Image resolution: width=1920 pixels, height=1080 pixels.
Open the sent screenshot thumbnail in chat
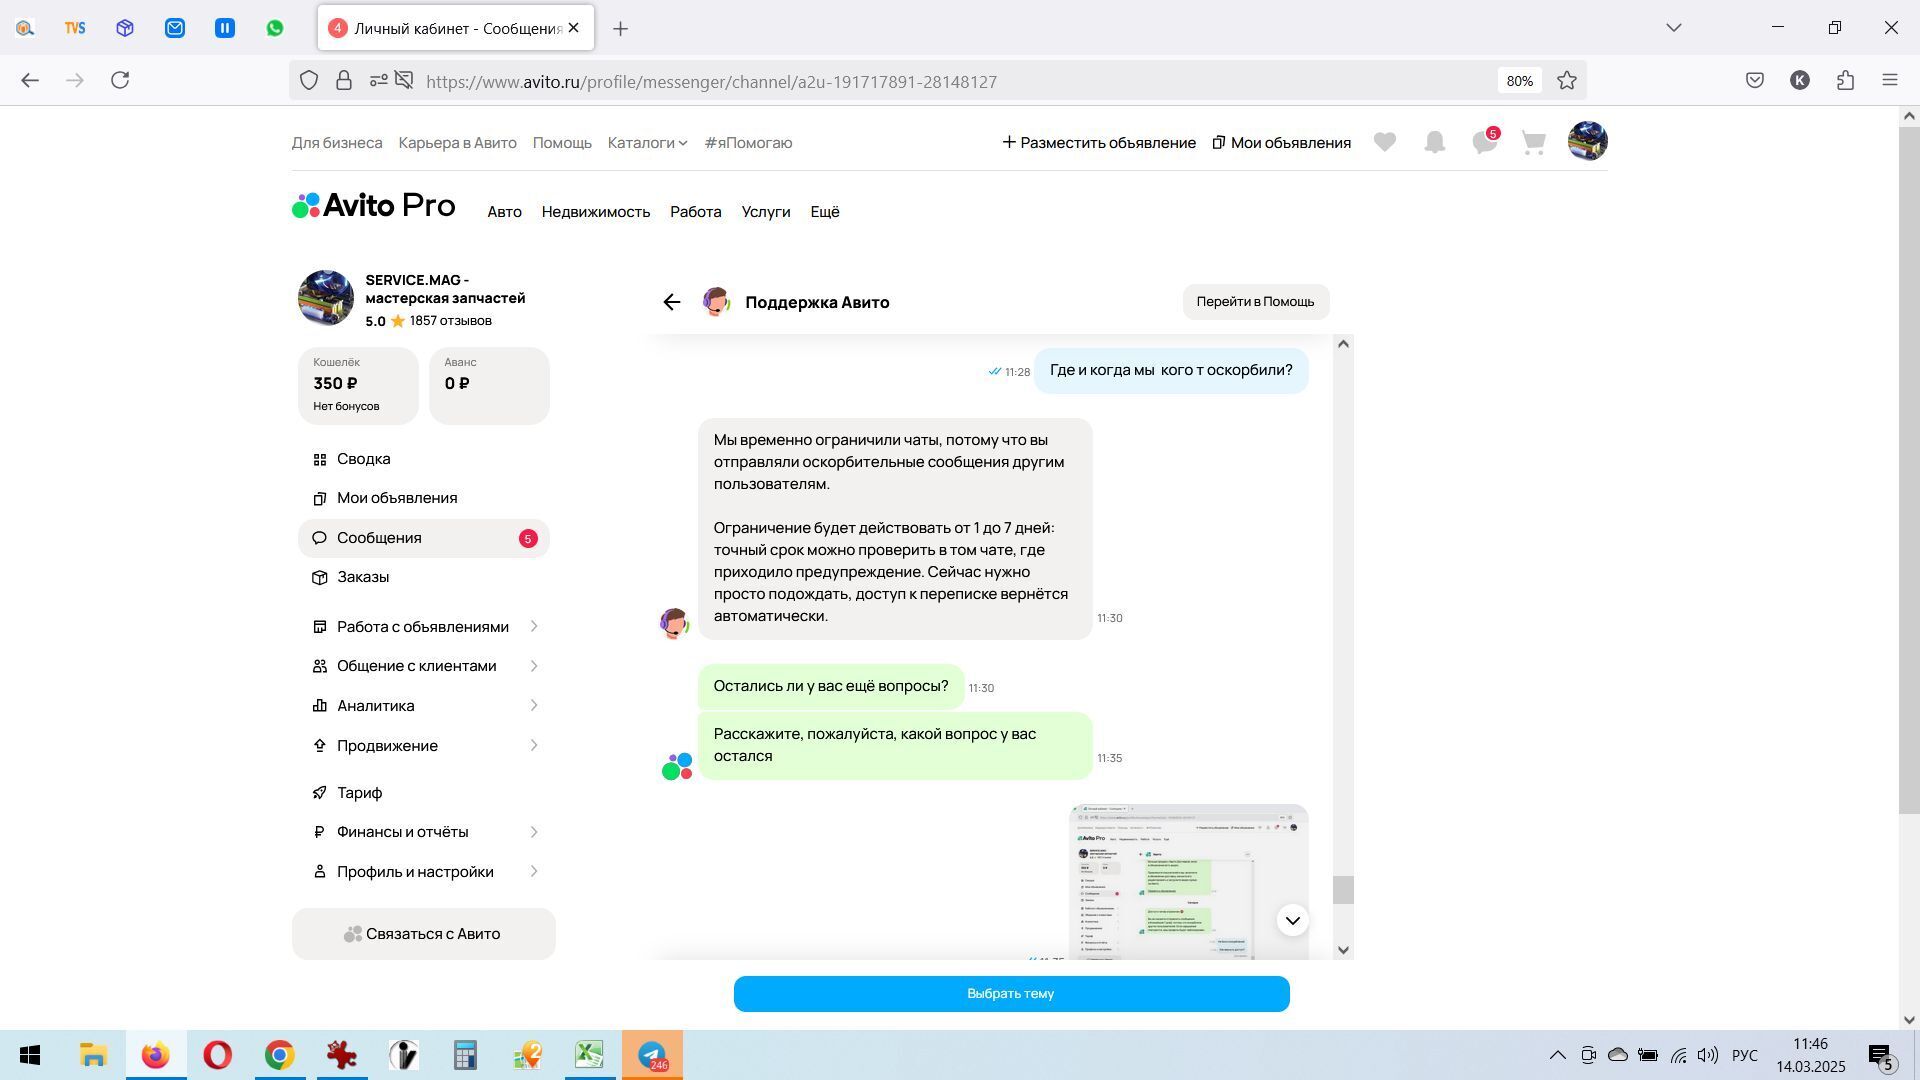pyautogui.click(x=1188, y=882)
